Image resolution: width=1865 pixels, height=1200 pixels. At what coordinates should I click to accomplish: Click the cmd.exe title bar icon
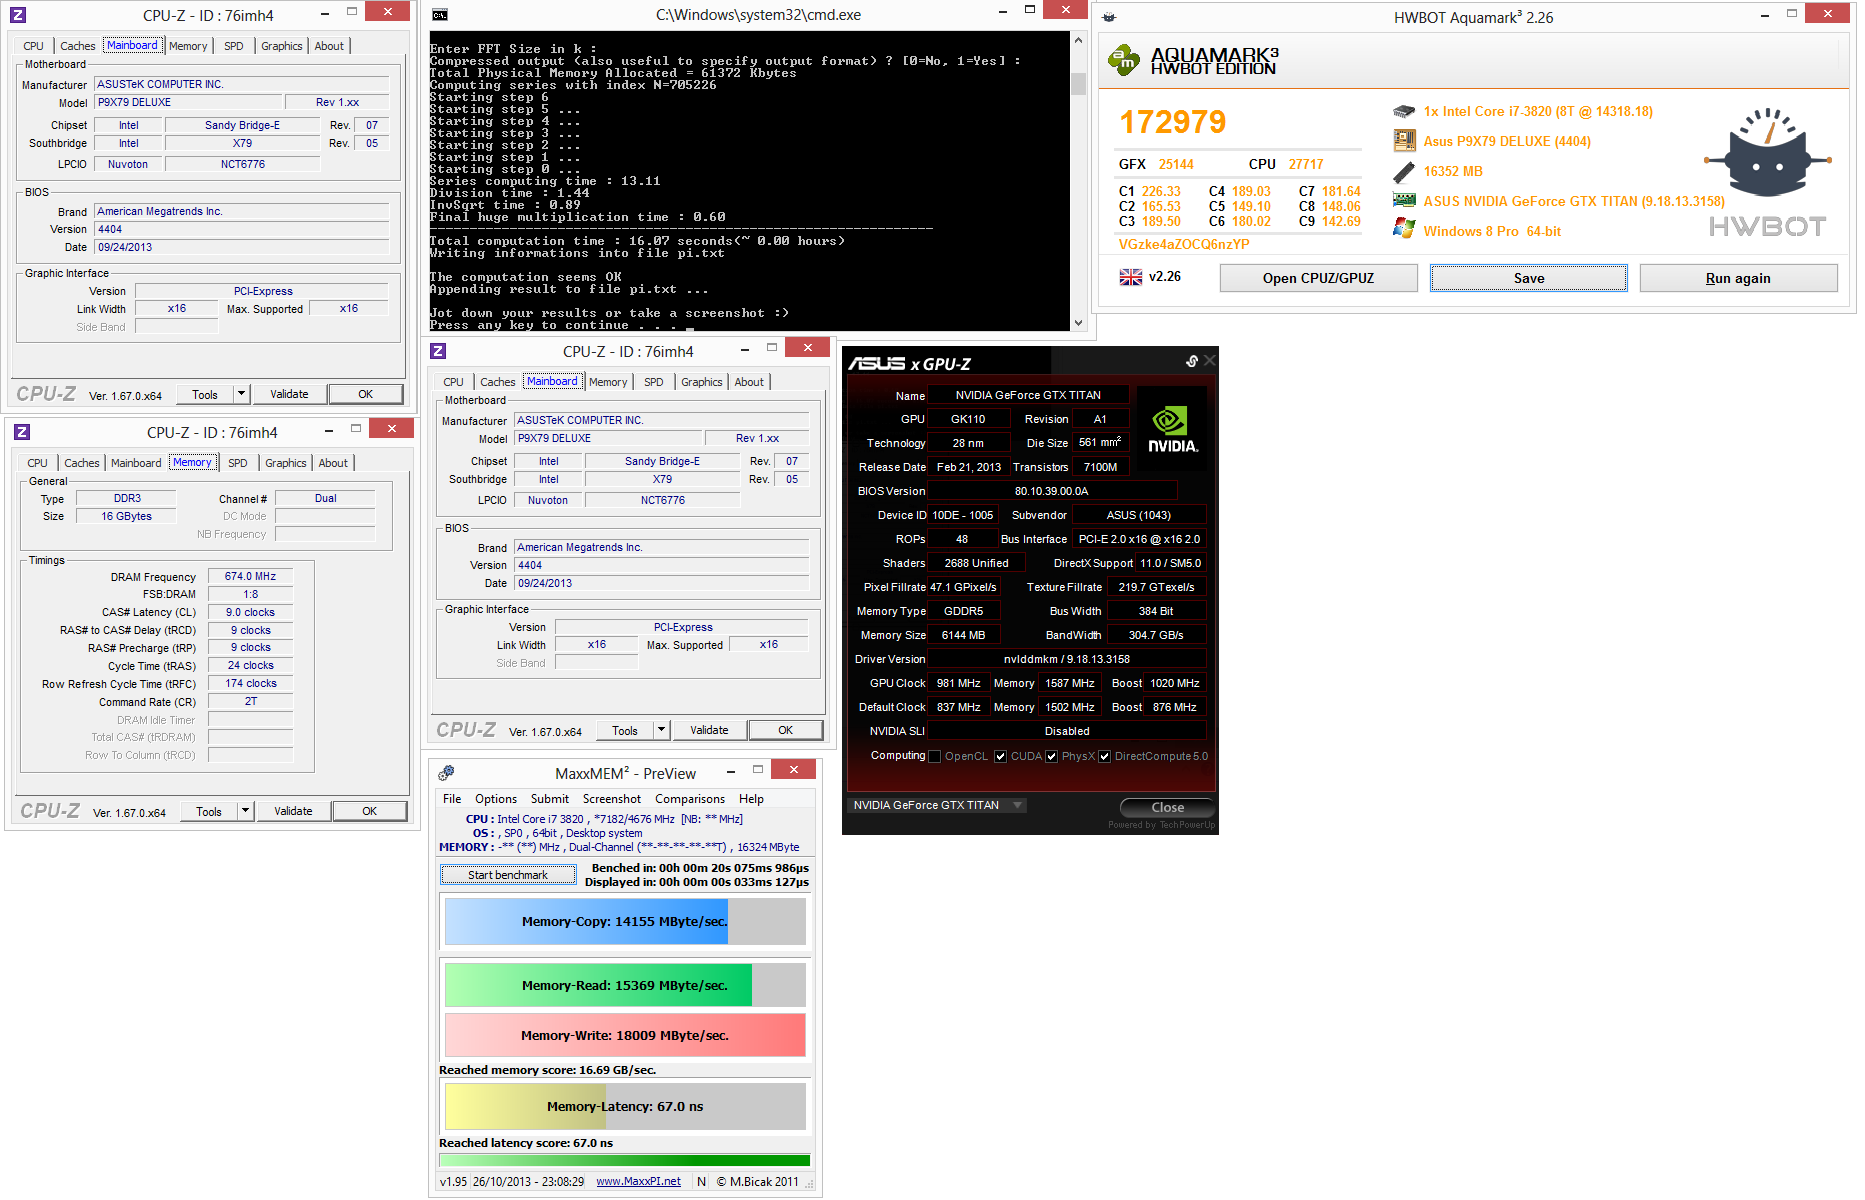click(x=440, y=15)
